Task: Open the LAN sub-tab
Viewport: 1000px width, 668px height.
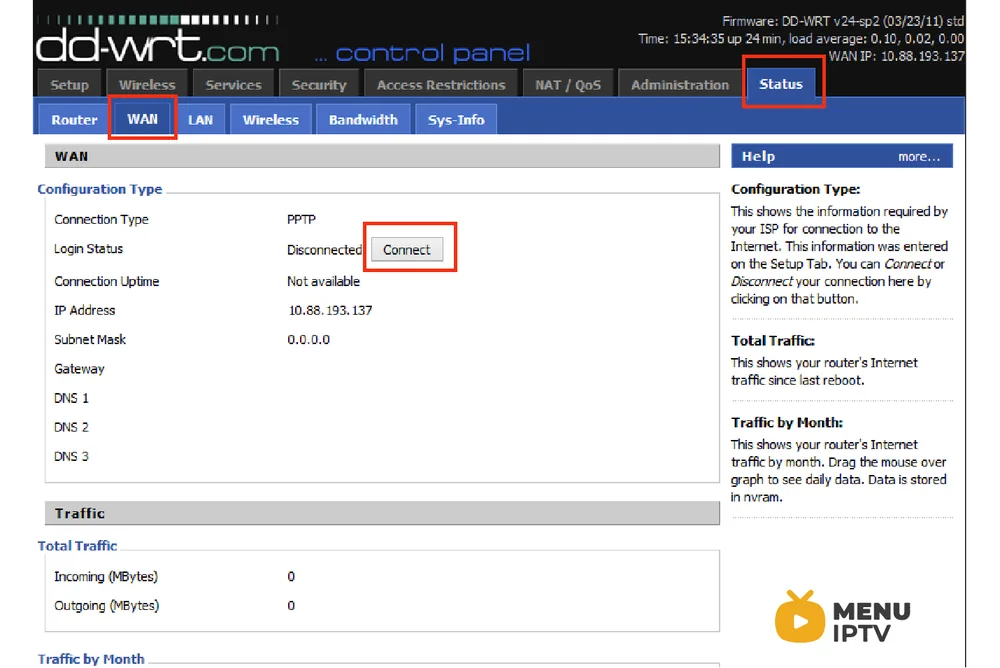Action: click(x=200, y=119)
